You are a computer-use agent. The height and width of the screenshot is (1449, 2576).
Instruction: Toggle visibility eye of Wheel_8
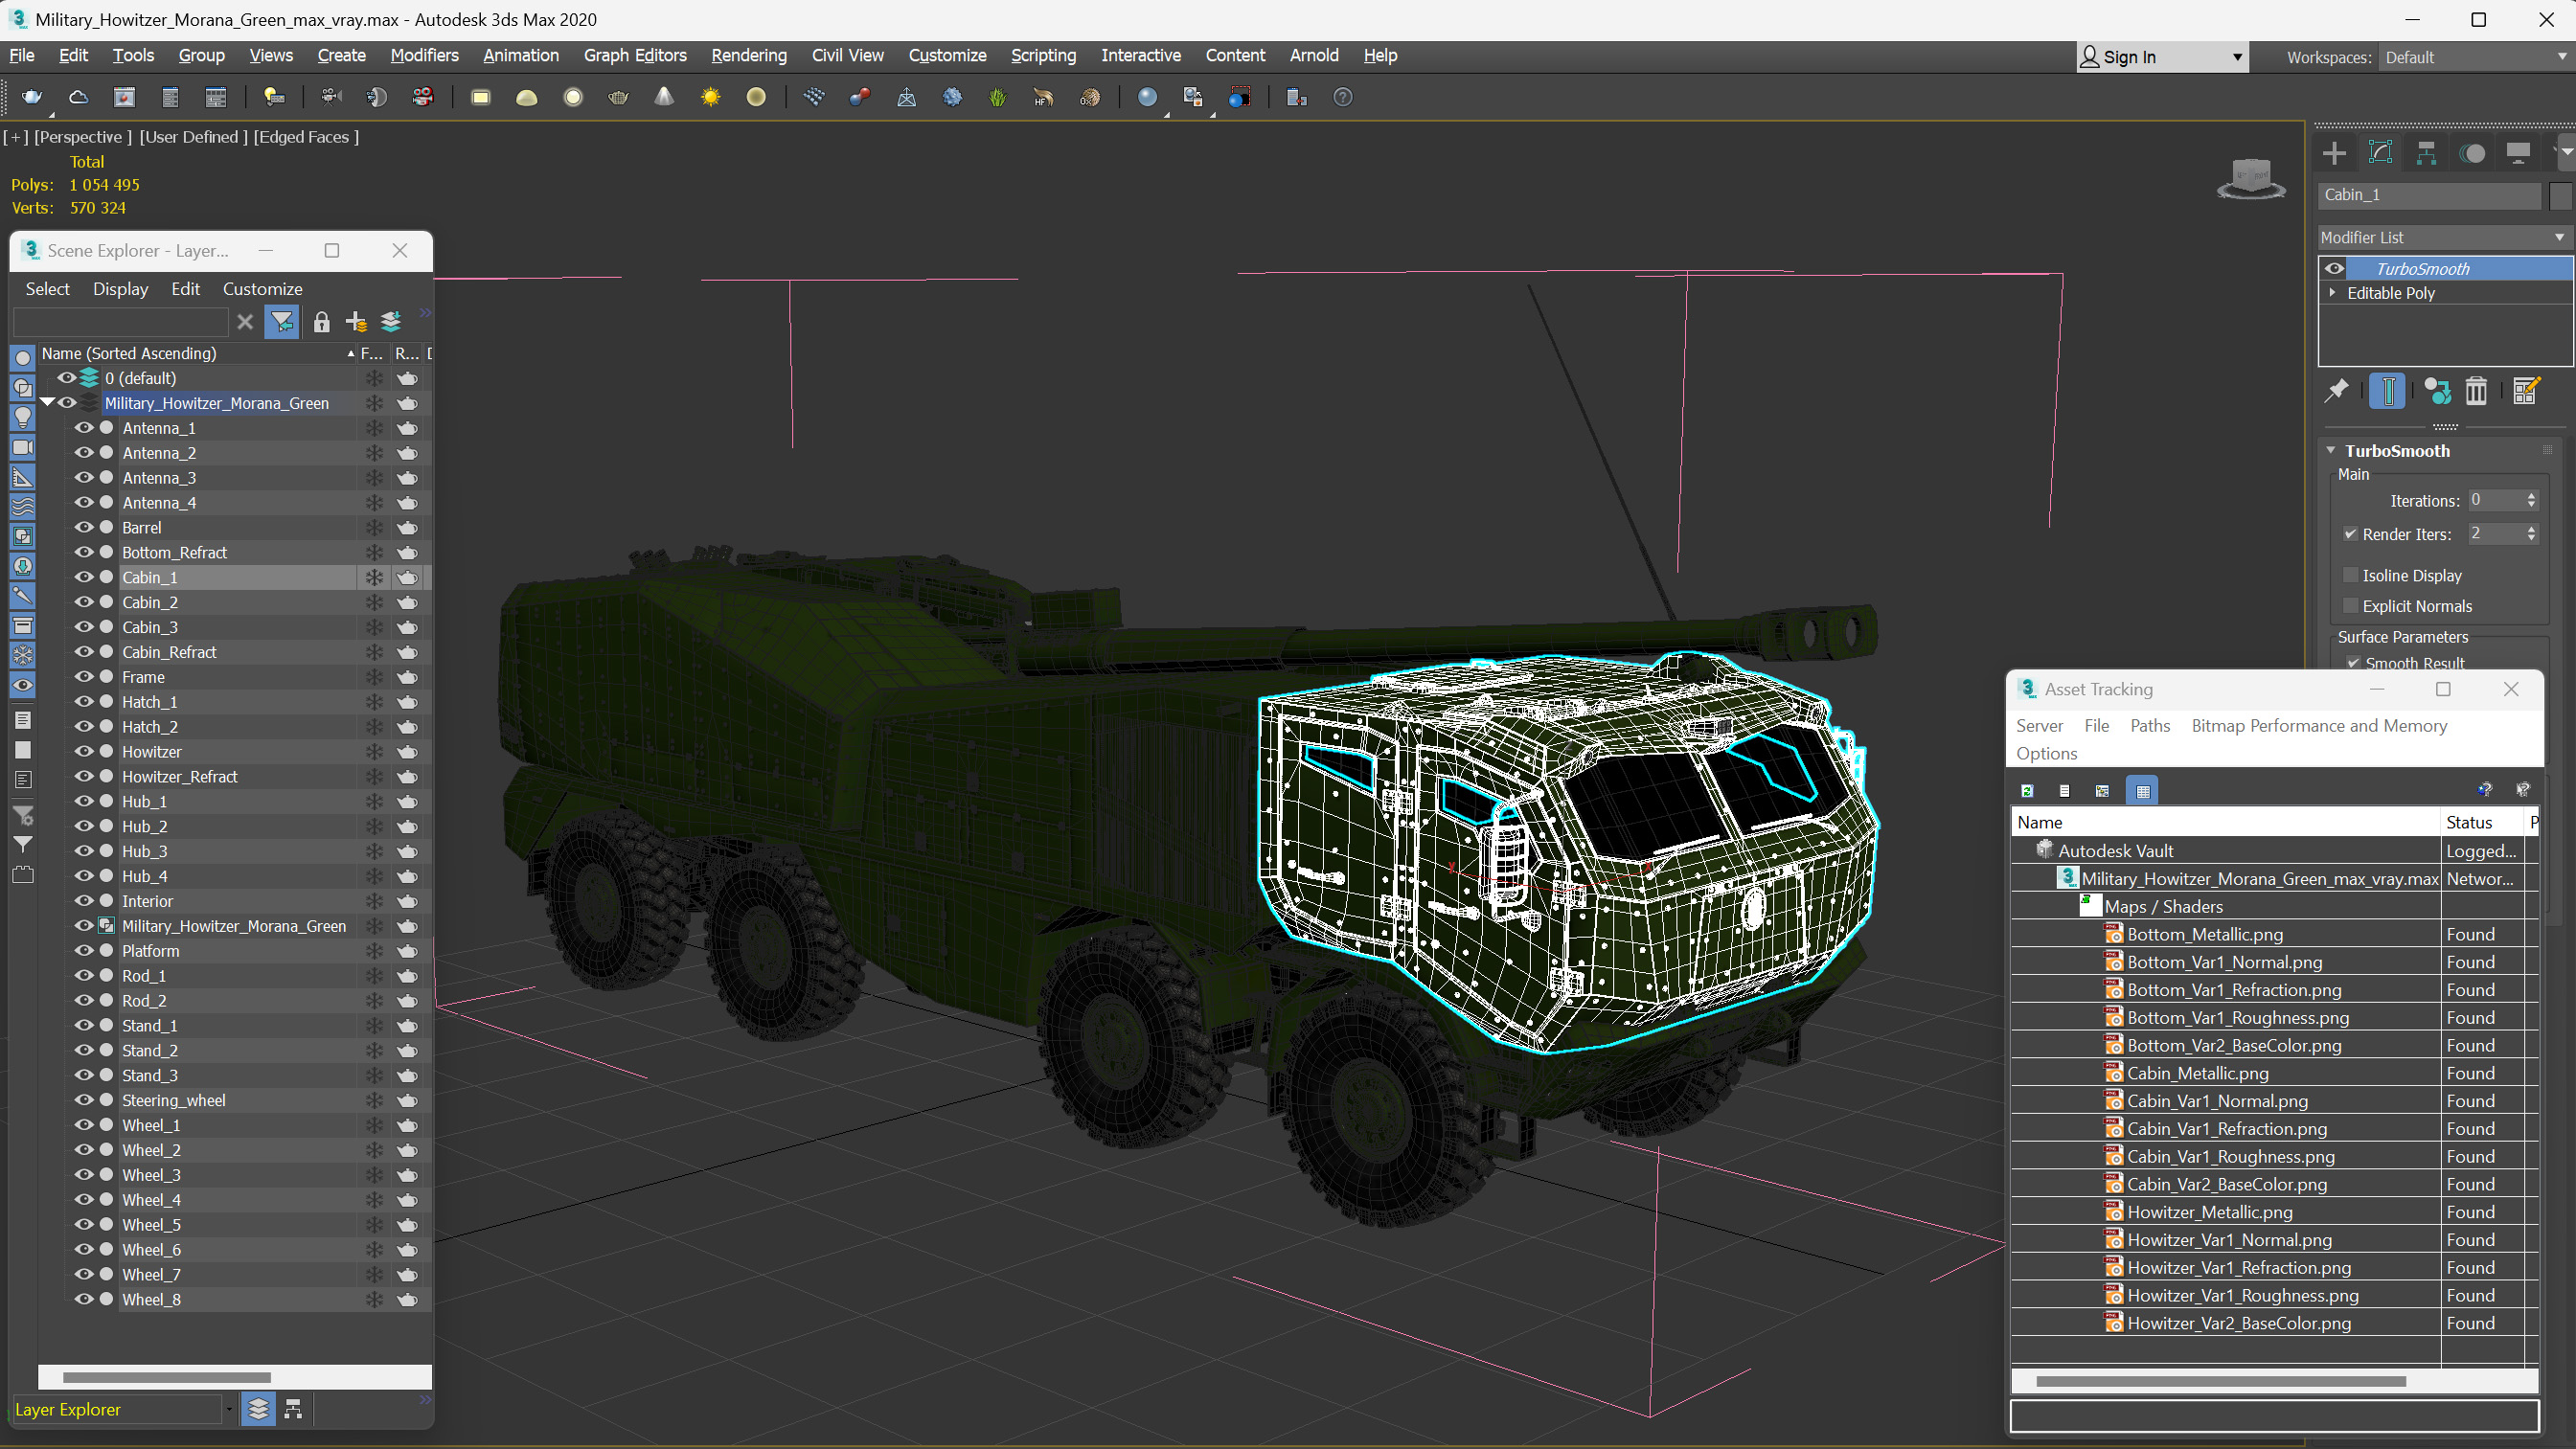click(84, 1299)
